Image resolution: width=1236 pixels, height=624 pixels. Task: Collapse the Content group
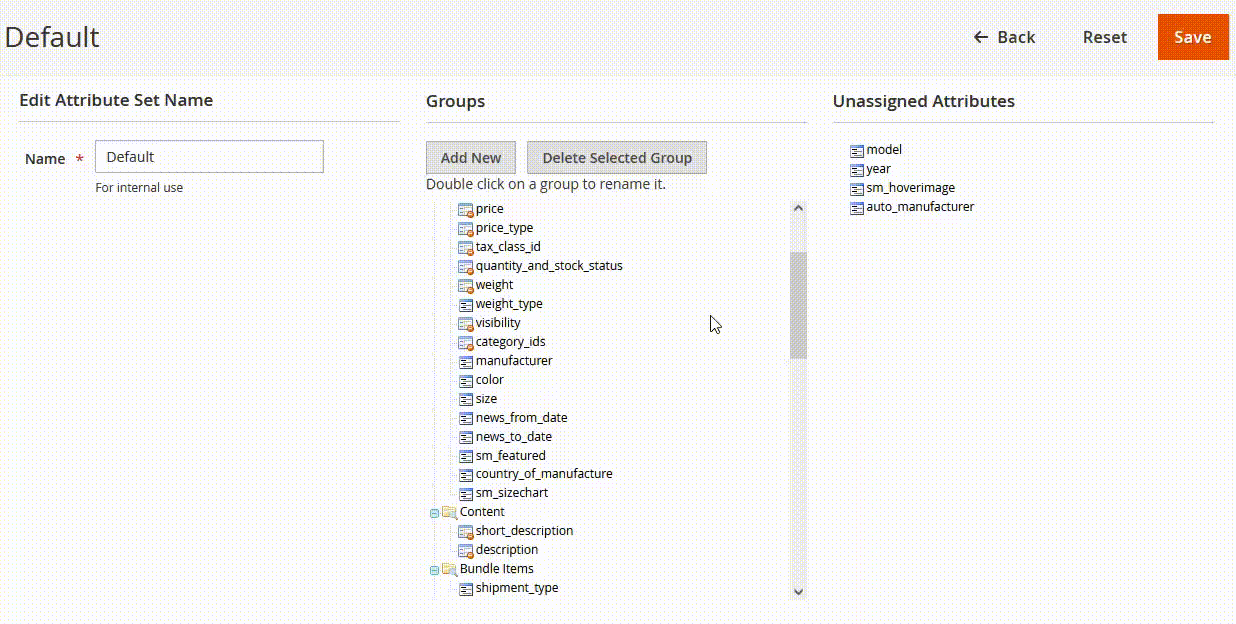tap(434, 513)
